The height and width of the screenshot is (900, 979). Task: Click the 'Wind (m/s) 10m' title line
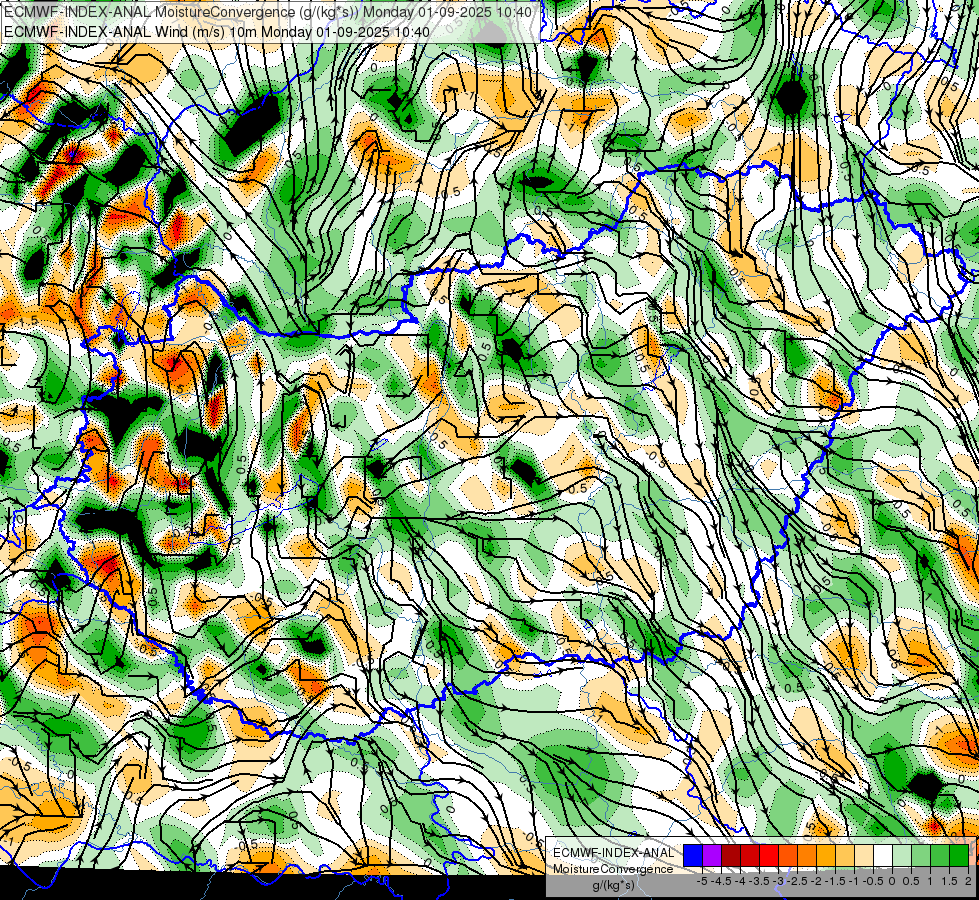tap(217, 31)
